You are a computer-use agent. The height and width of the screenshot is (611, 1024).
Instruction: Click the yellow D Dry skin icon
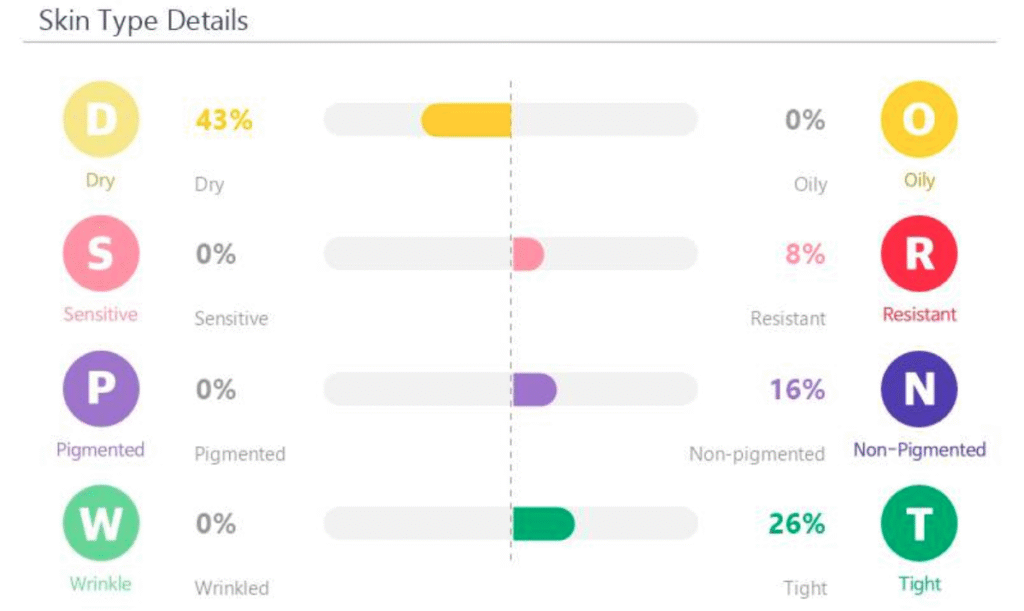[100, 119]
